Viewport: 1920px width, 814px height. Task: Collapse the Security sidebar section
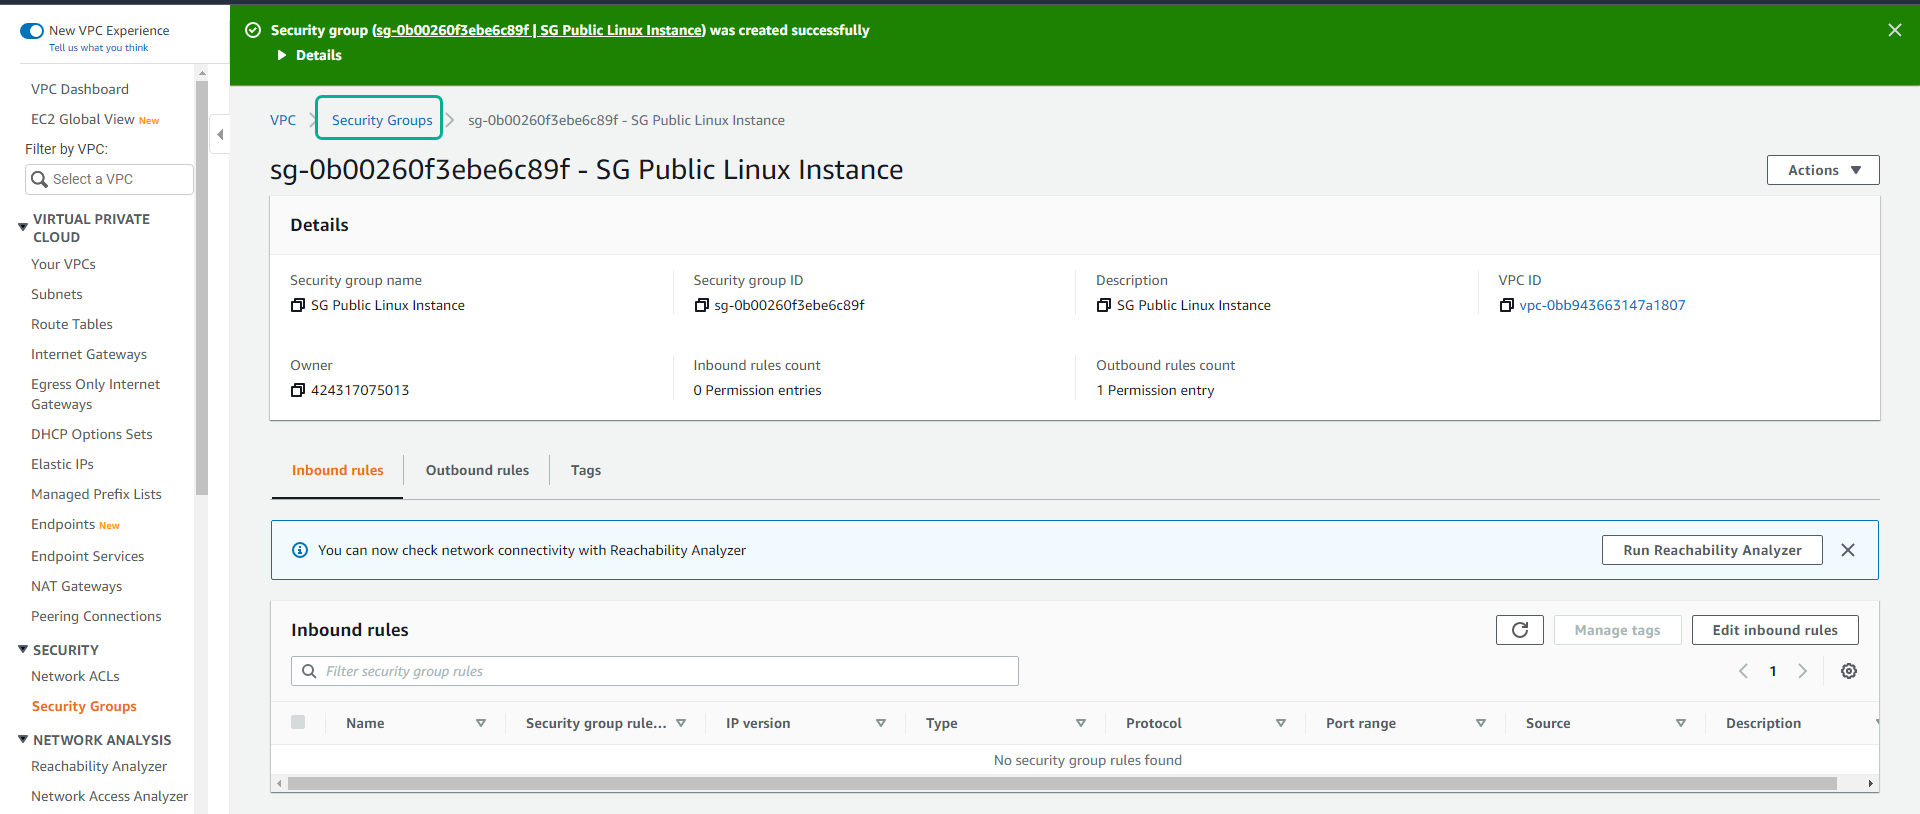tap(23, 650)
